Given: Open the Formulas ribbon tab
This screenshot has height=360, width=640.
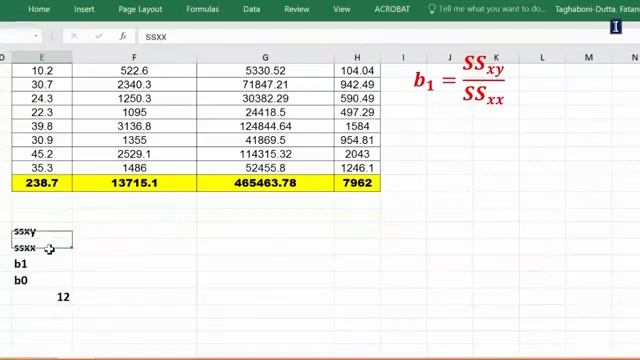Looking at the screenshot, I should click(x=202, y=9).
